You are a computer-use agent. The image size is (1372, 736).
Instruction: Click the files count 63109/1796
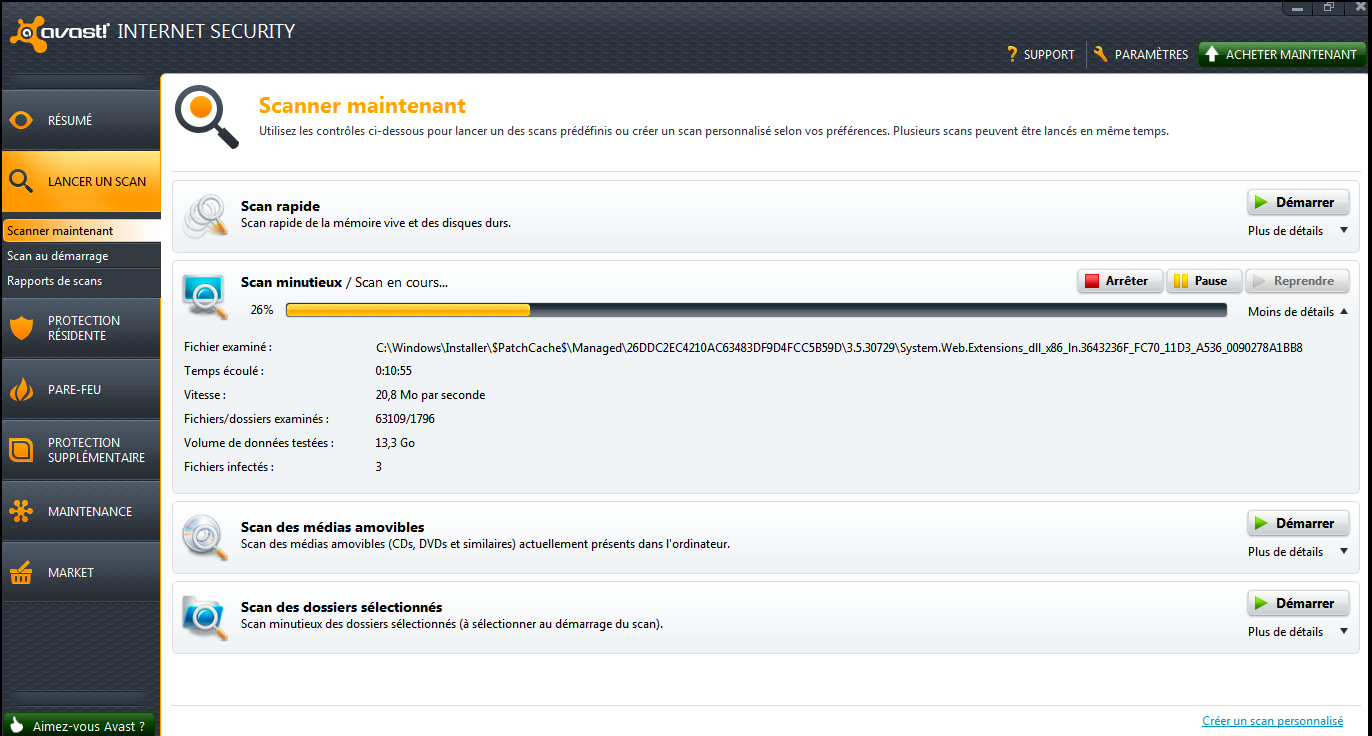click(x=405, y=419)
